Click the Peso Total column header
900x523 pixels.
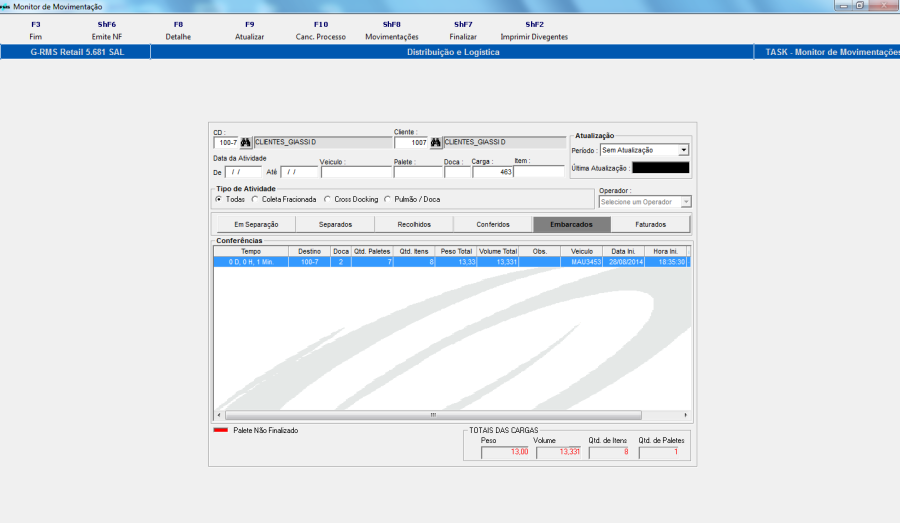(456, 251)
